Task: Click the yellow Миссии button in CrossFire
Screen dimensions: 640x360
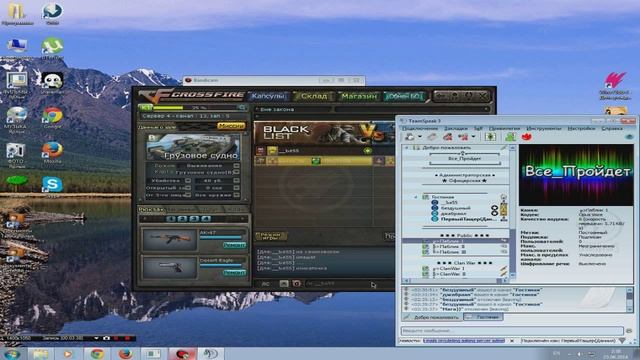Action: pos(231,126)
